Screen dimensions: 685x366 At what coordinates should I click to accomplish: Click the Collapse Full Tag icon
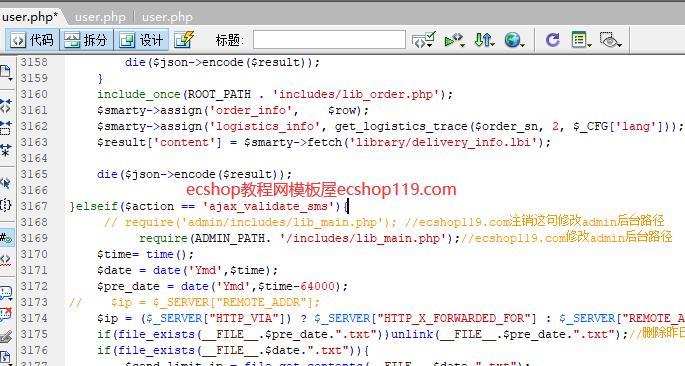tap(6, 106)
